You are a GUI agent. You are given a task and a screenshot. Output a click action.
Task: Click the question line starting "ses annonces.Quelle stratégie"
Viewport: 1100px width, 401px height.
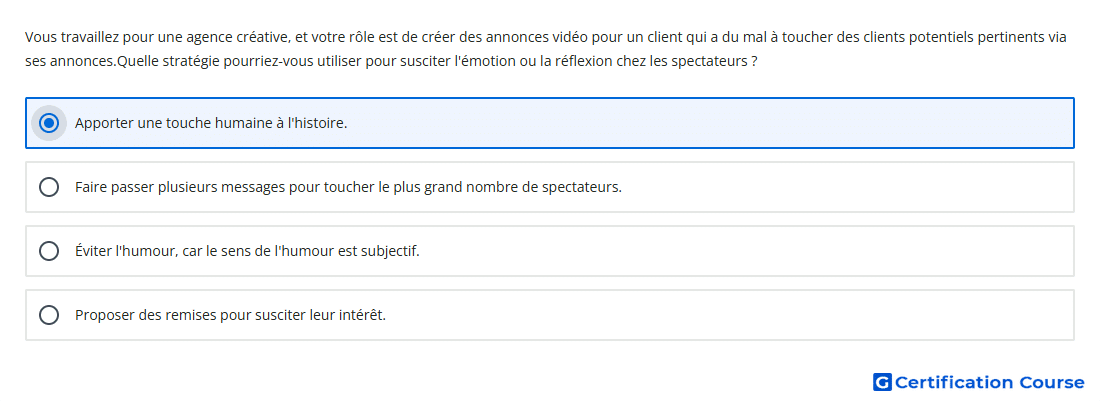[391, 61]
